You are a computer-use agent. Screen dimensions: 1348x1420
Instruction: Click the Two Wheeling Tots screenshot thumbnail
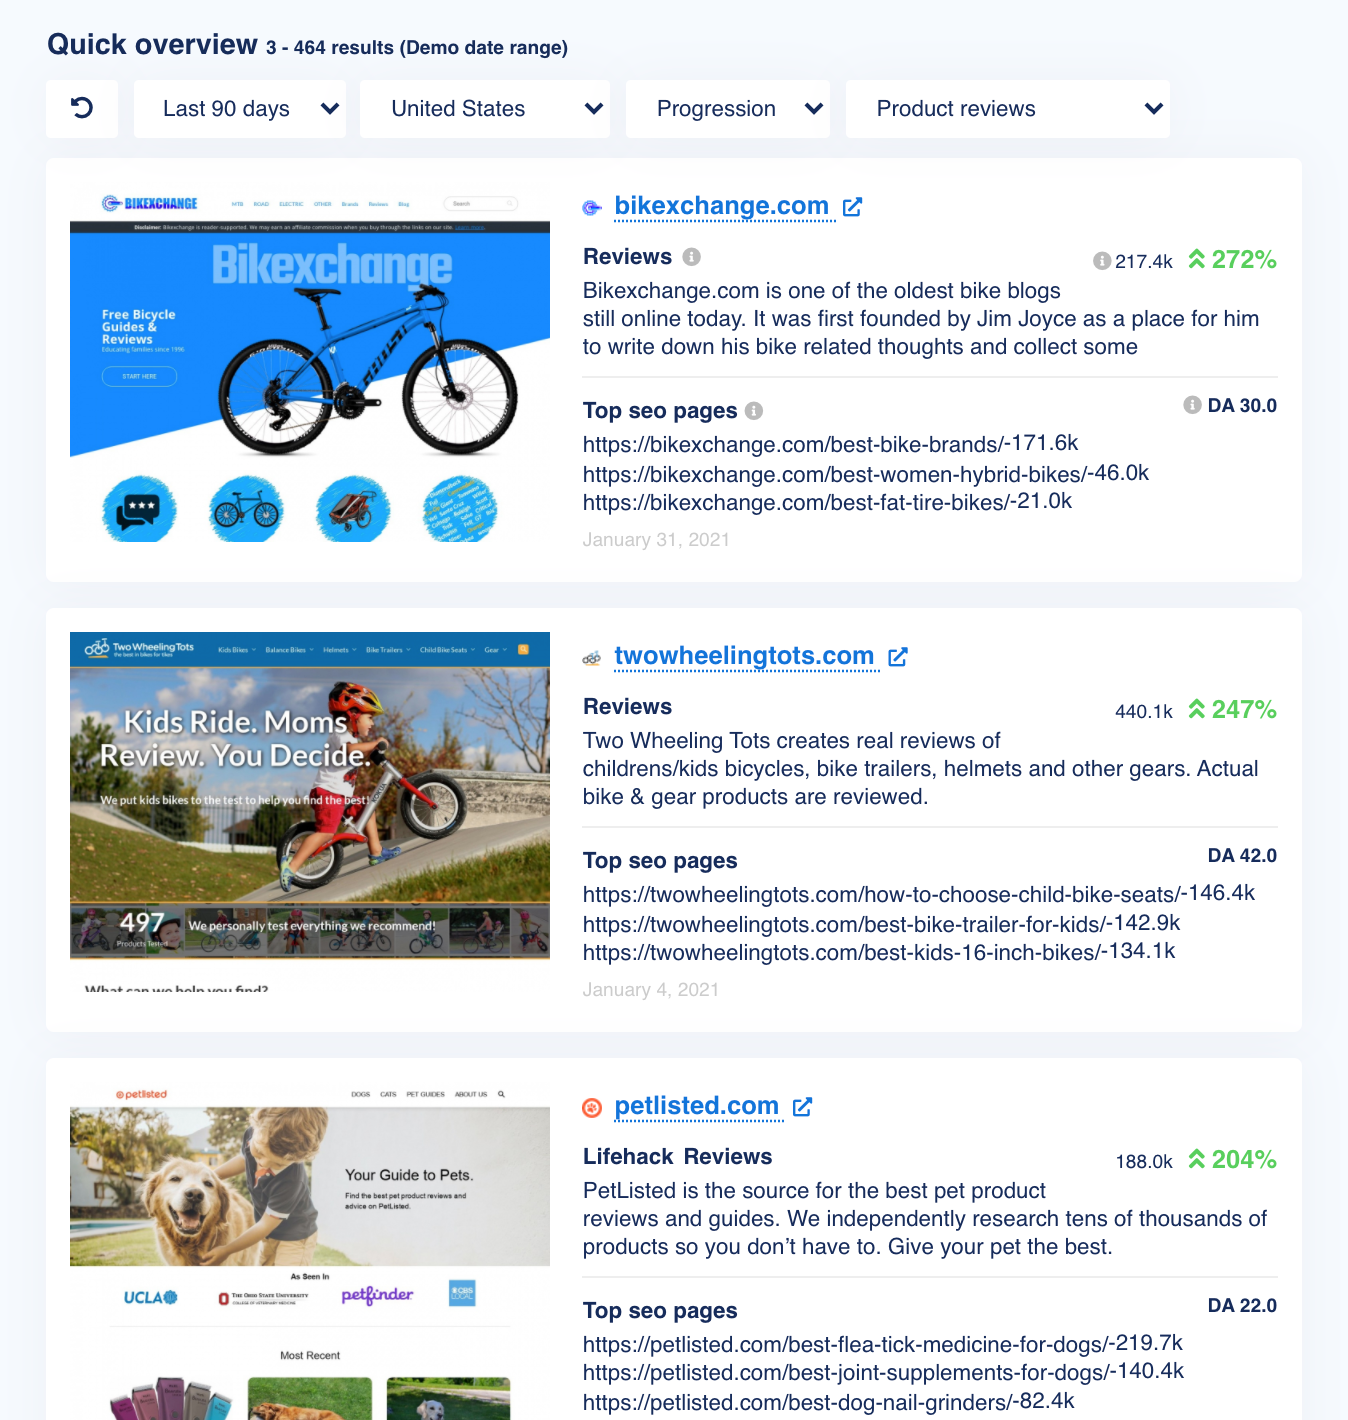(x=310, y=812)
